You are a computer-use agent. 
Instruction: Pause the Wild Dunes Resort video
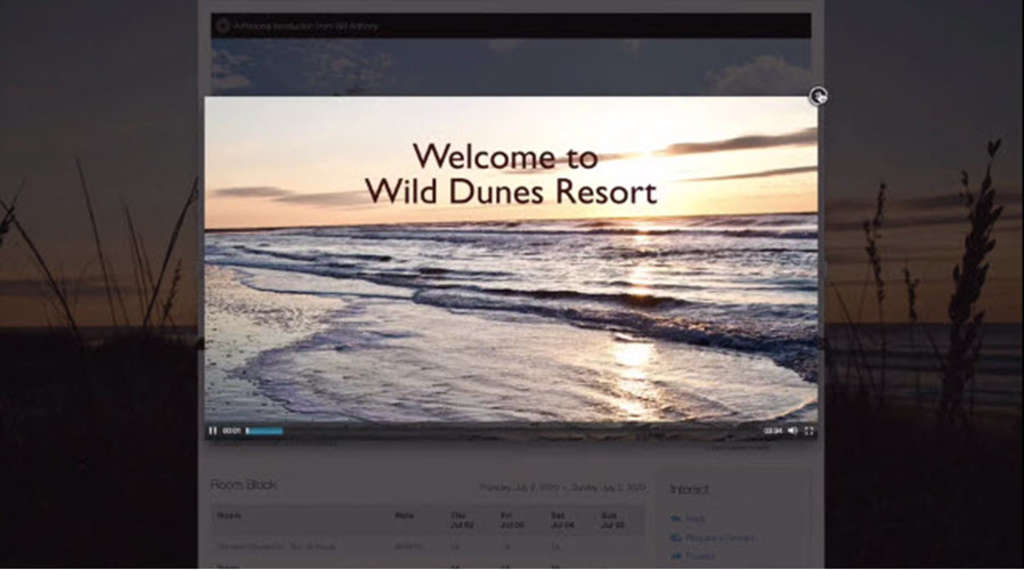212,431
